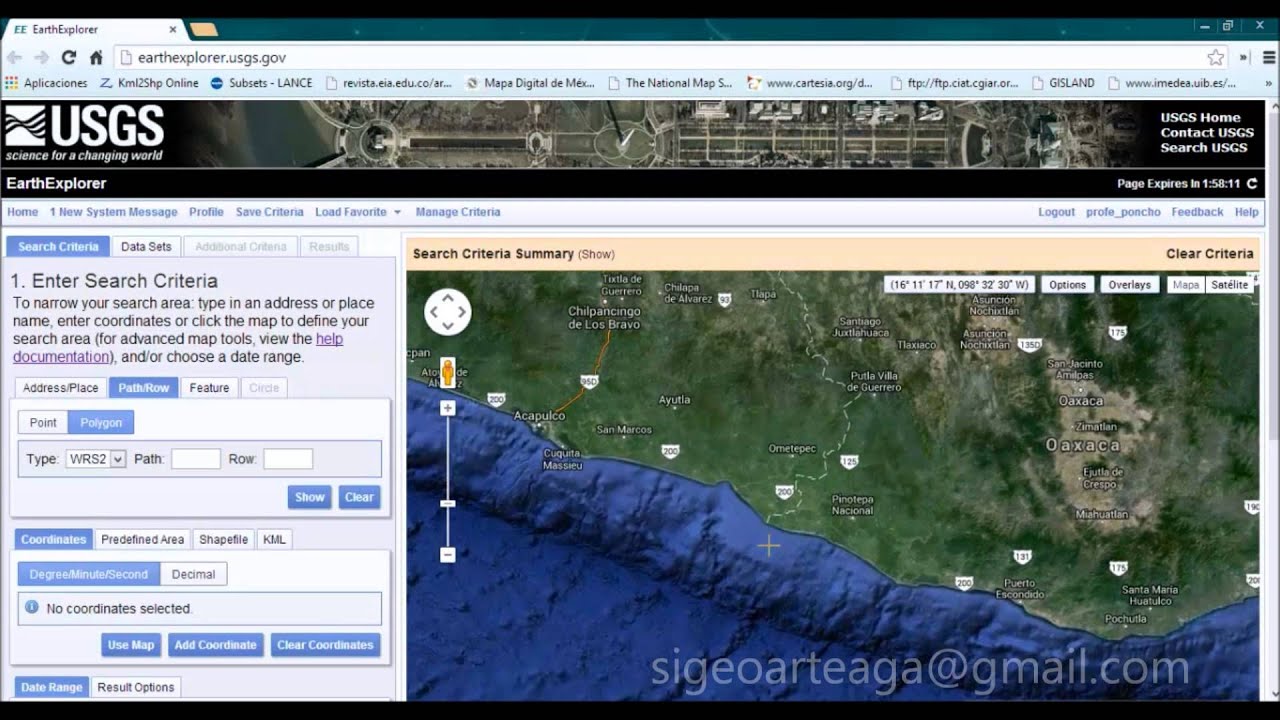Open the Profile menu item
This screenshot has width=1280, height=720.
[206, 212]
